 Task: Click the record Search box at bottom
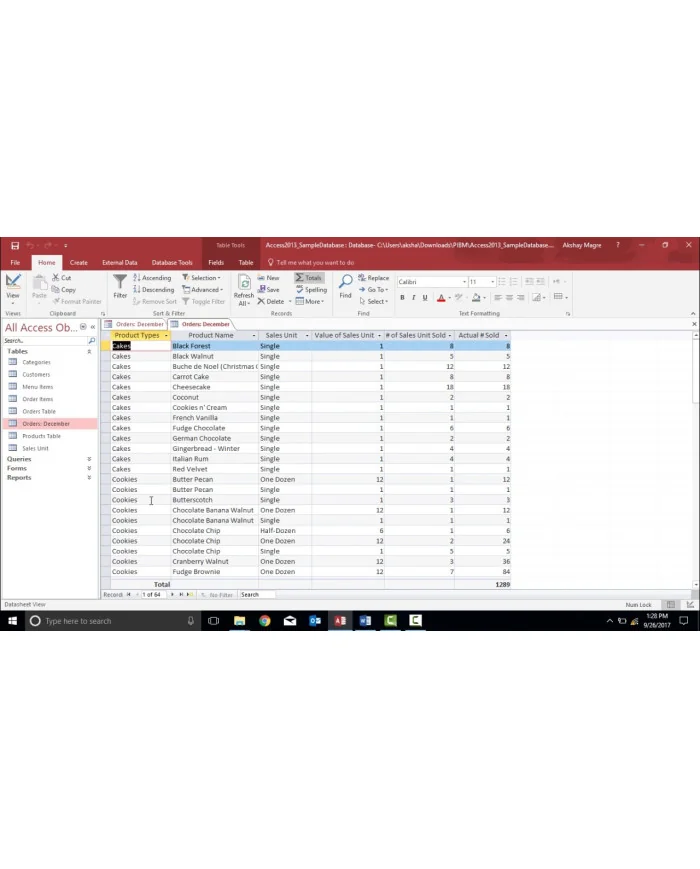(256, 595)
